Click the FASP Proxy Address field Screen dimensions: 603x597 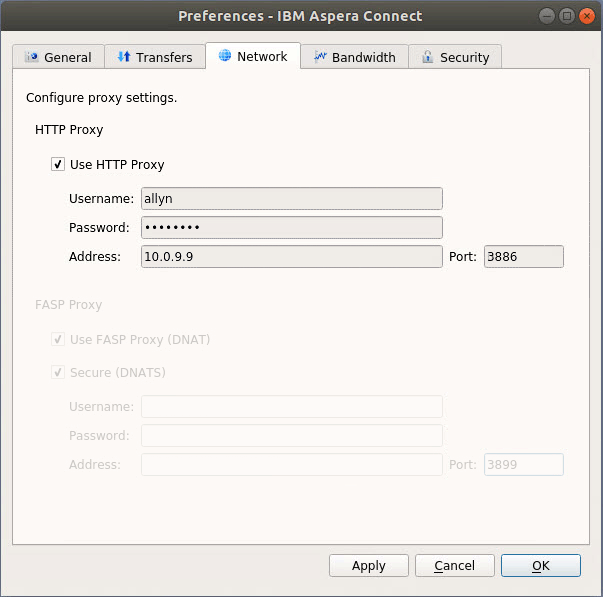[291, 465]
